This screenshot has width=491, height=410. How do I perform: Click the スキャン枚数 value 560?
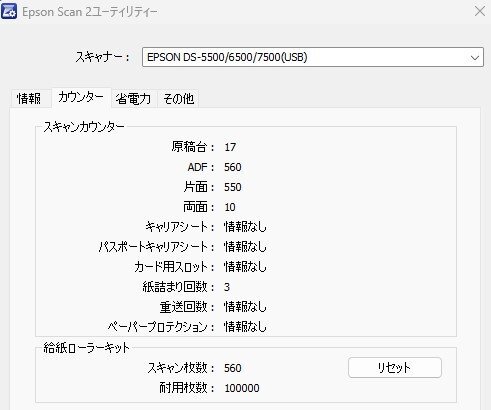[233, 368]
